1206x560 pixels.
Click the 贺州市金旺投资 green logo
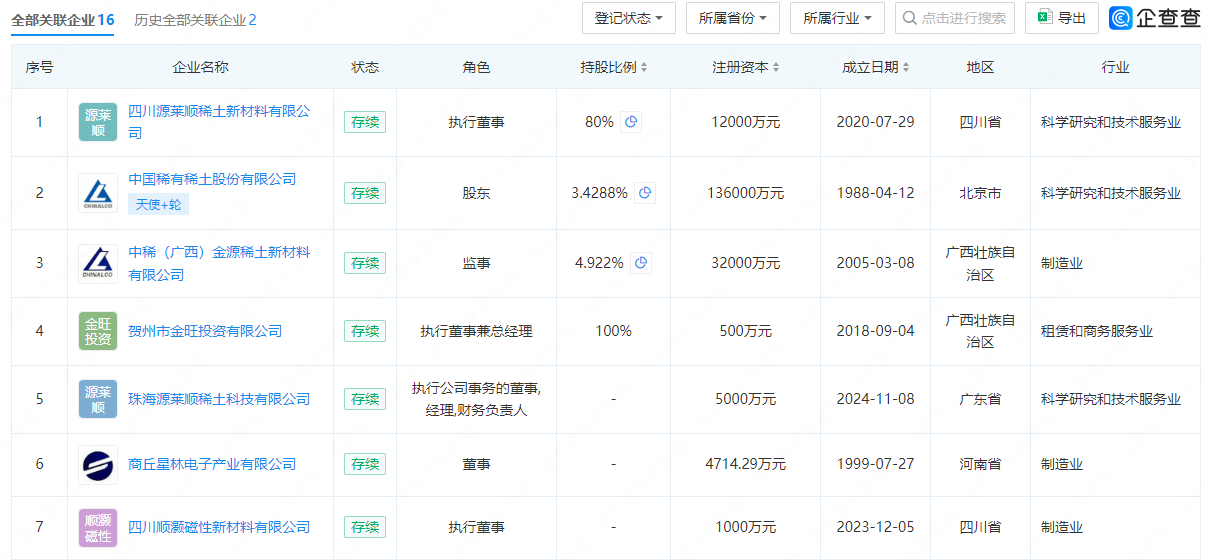tap(98, 331)
